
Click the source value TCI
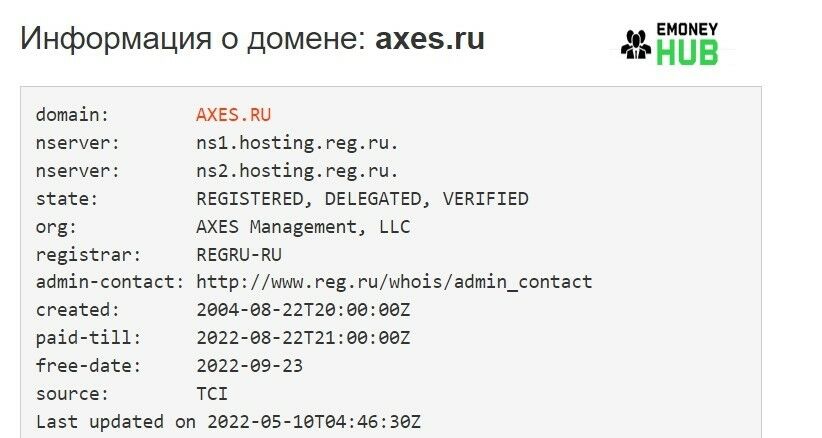pyautogui.click(x=212, y=393)
